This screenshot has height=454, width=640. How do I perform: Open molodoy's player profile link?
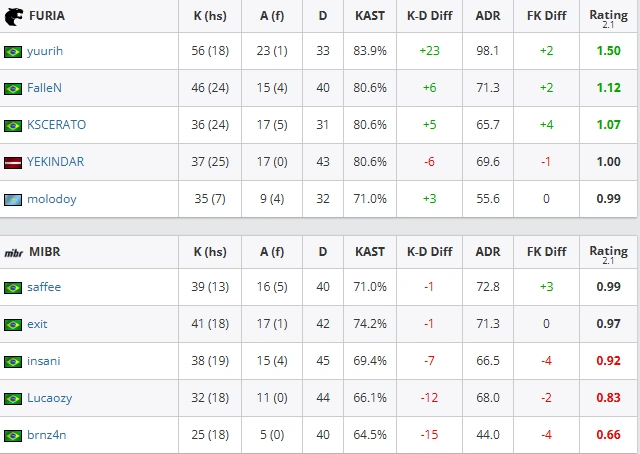51,199
